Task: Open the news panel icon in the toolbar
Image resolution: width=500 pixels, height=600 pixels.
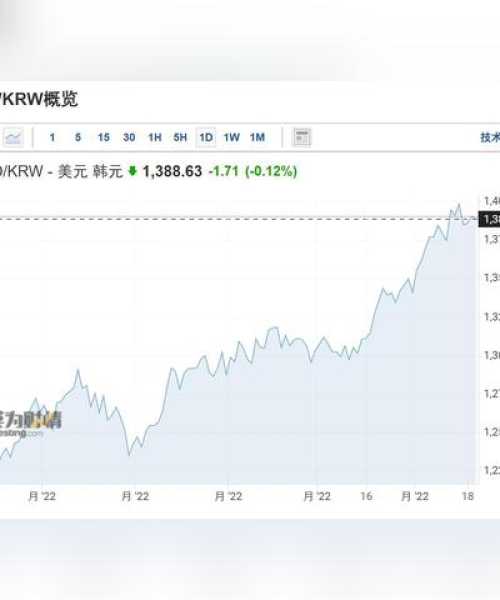Action: coord(301,137)
